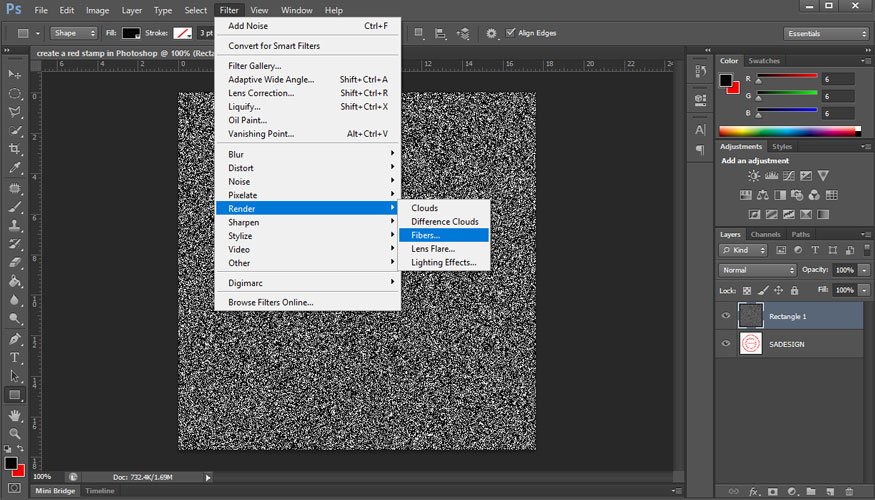Open the Essentials workspace dropdown

click(x=826, y=33)
